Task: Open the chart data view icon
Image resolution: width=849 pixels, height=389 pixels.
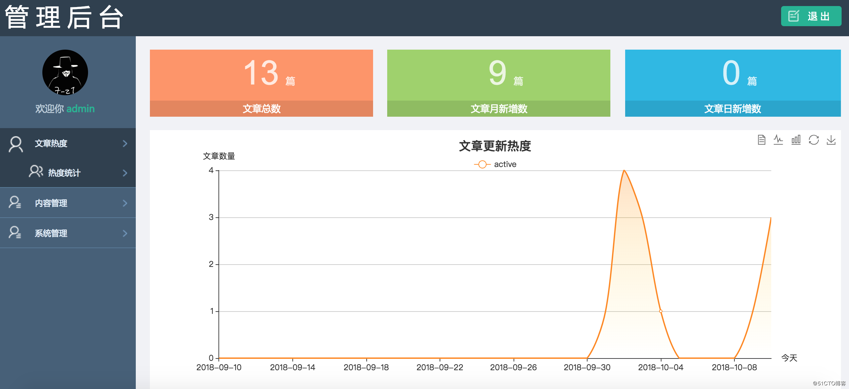Action: (761, 140)
